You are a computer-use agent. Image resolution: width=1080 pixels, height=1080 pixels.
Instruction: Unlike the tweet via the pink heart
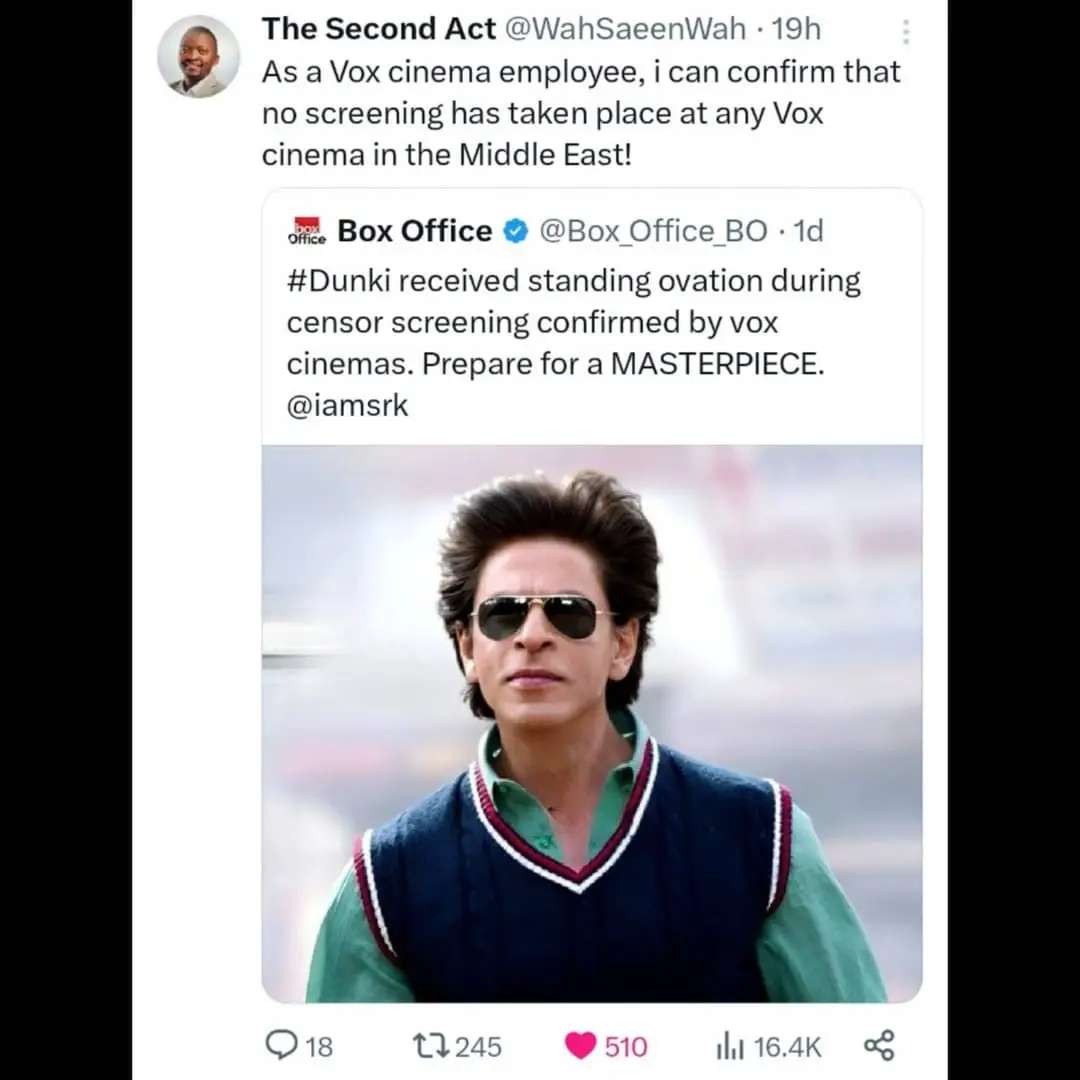[580, 1046]
